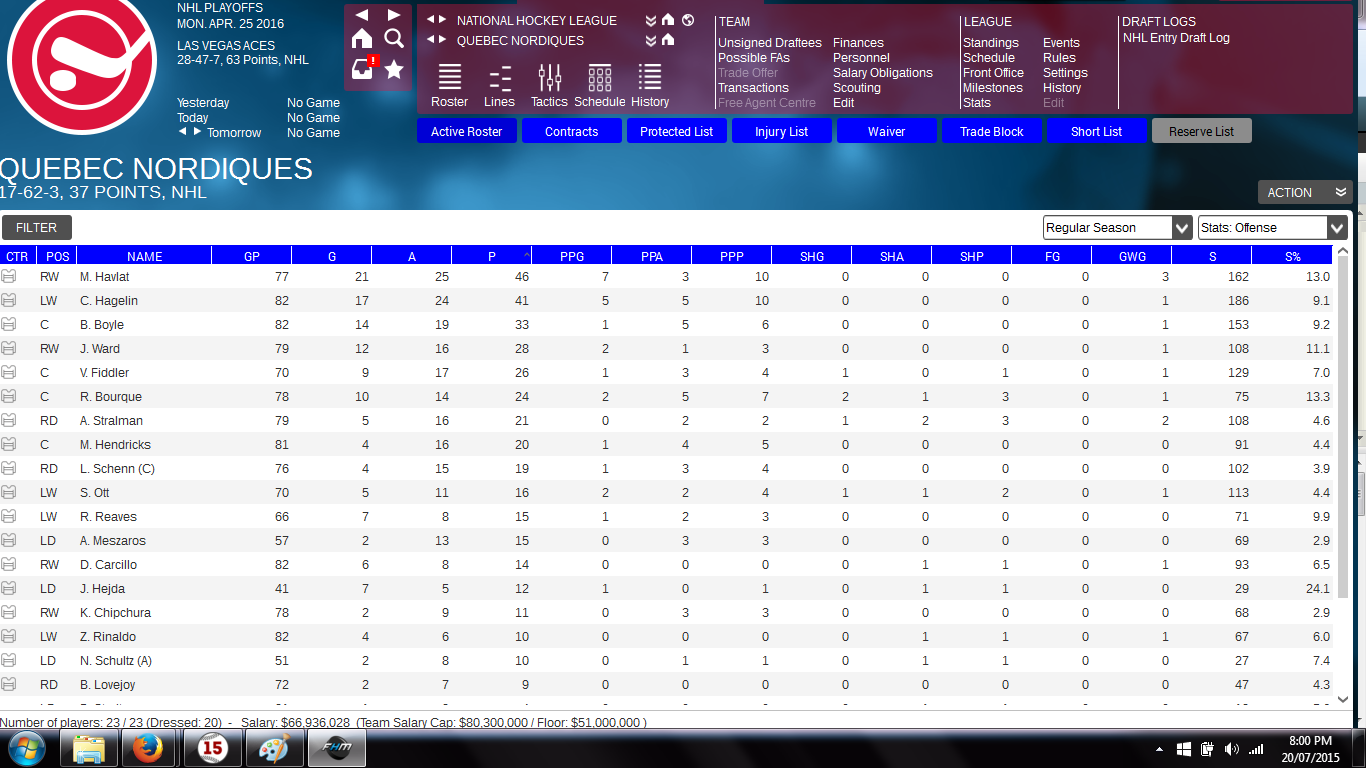Switch to next team with right arrow
Screen dimensions: 1366x768
tap(442, 40)
